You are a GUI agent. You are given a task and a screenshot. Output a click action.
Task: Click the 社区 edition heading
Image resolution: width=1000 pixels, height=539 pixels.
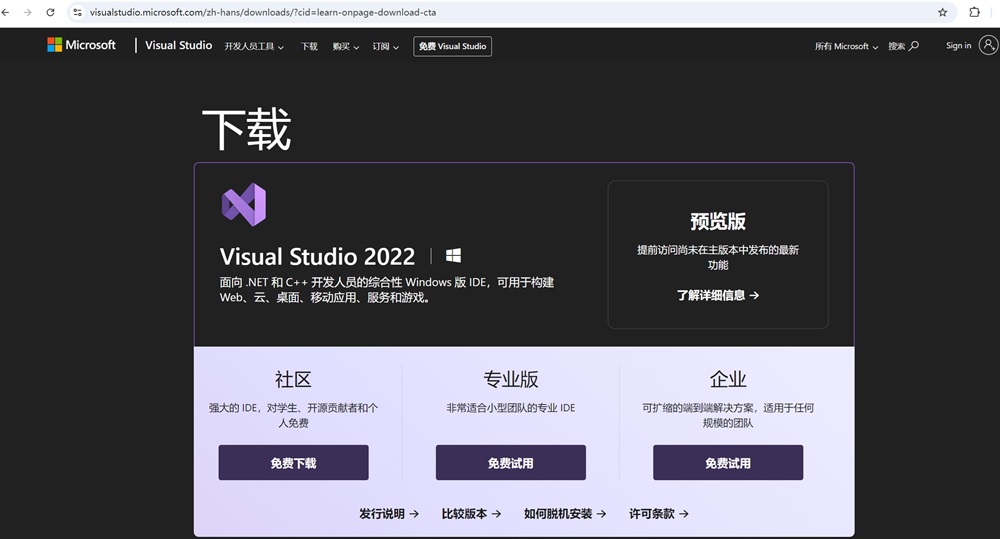pos(293,380)
